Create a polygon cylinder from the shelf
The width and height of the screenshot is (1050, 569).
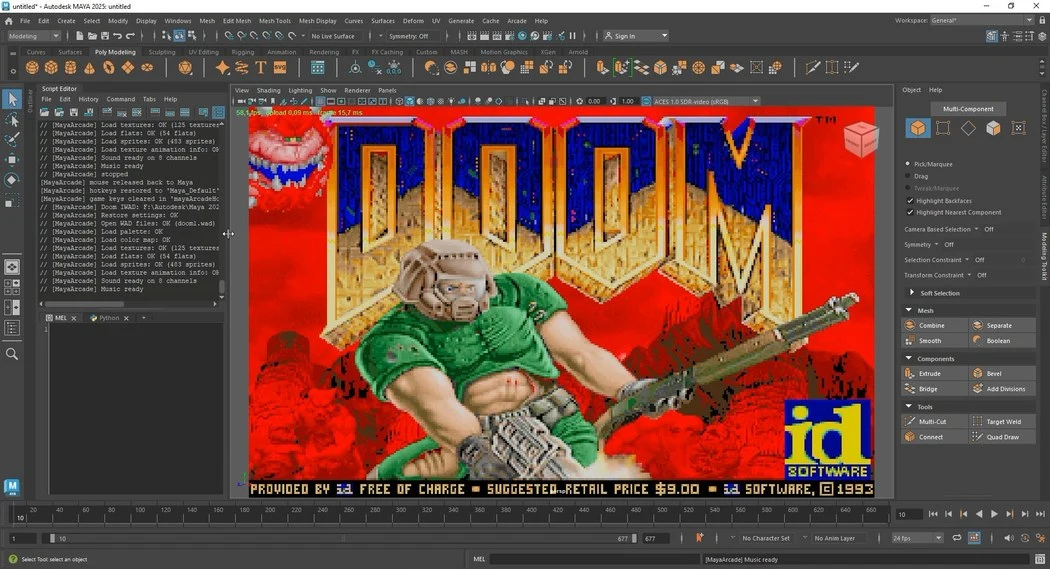70,68
